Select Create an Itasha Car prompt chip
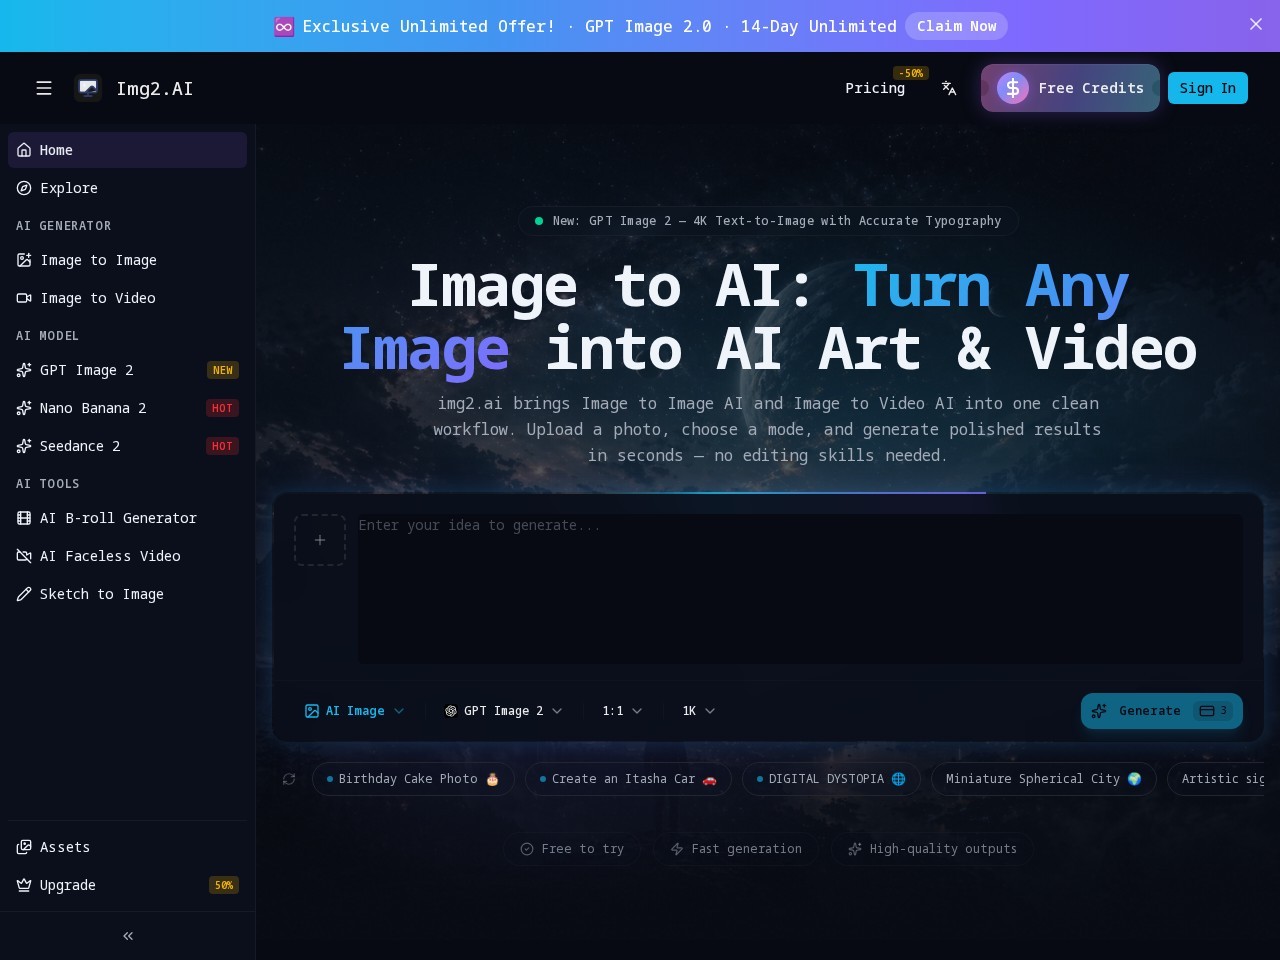 pos(628,779)
